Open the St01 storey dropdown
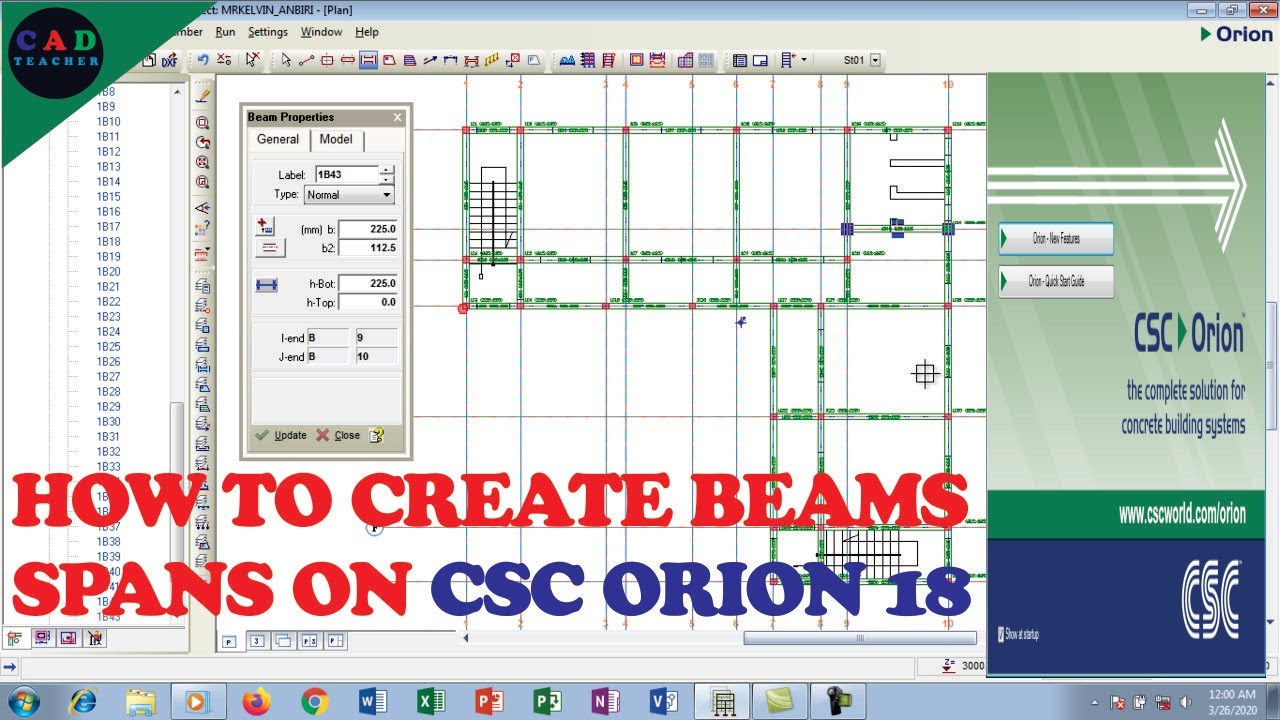Image resolution: width=1280 pixels, height=720 pixels. pyautogui.click(x=876, y=60)
